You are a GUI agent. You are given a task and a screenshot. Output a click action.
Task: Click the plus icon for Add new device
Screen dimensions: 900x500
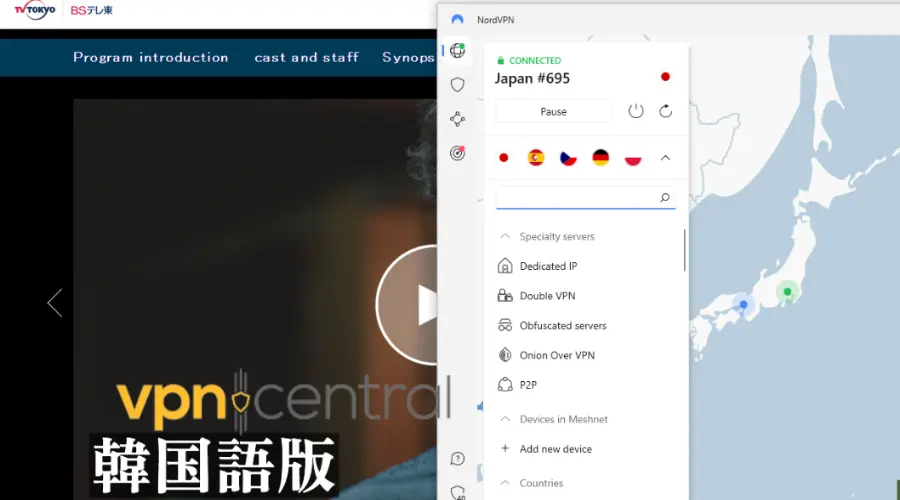click(505, 448)
